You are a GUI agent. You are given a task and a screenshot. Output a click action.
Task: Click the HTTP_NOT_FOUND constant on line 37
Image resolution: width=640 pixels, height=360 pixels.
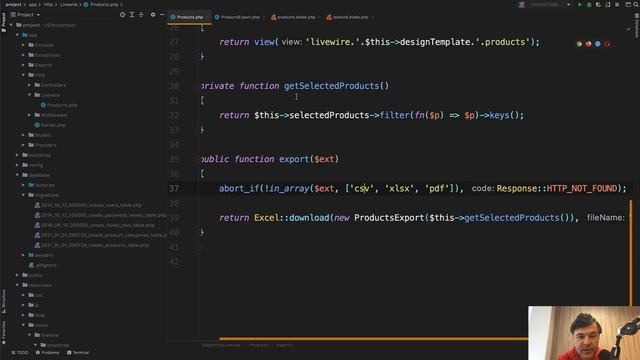(x=582, y=188)
